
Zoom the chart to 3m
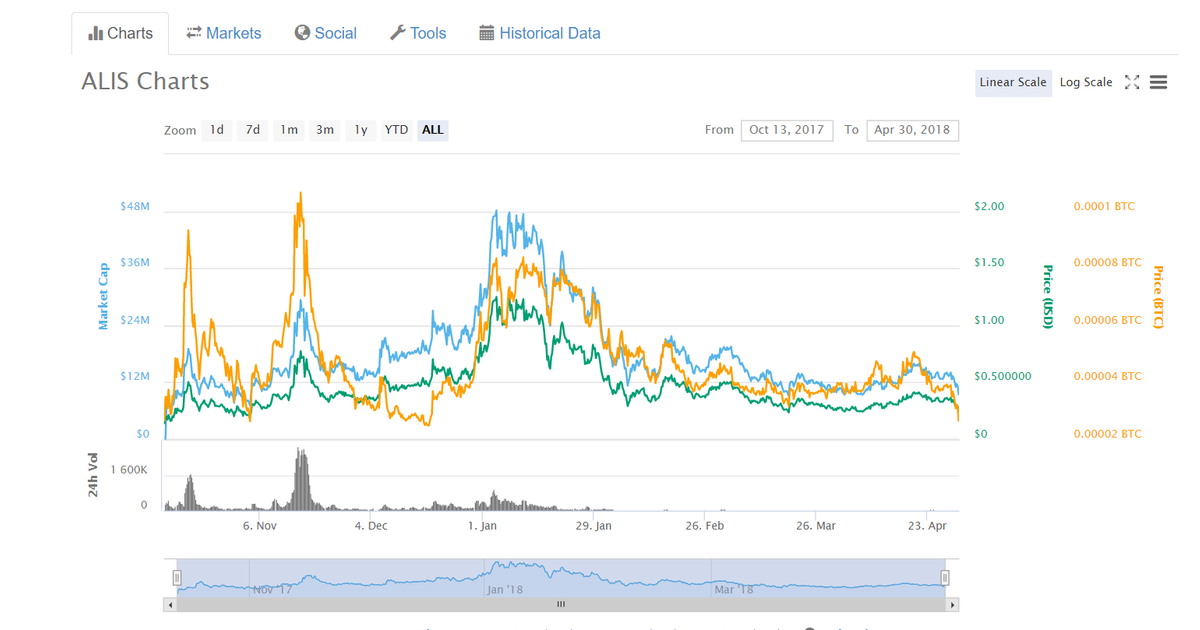[x=325, y=130]
